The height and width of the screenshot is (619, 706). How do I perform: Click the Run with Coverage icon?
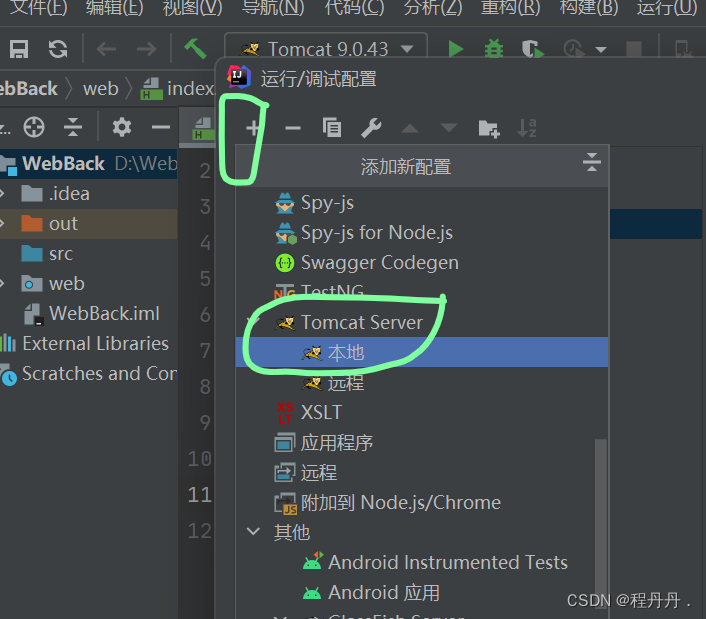533,49
